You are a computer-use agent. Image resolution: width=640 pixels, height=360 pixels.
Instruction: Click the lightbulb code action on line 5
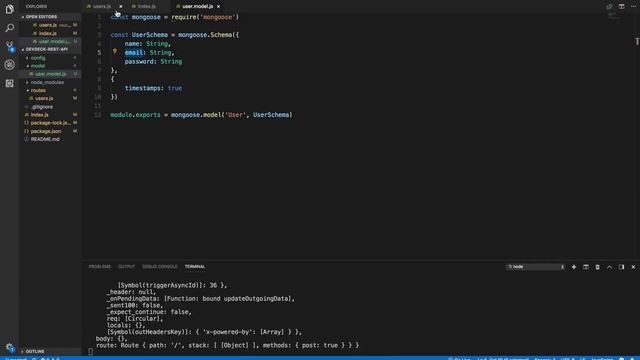tap(115, 51)
